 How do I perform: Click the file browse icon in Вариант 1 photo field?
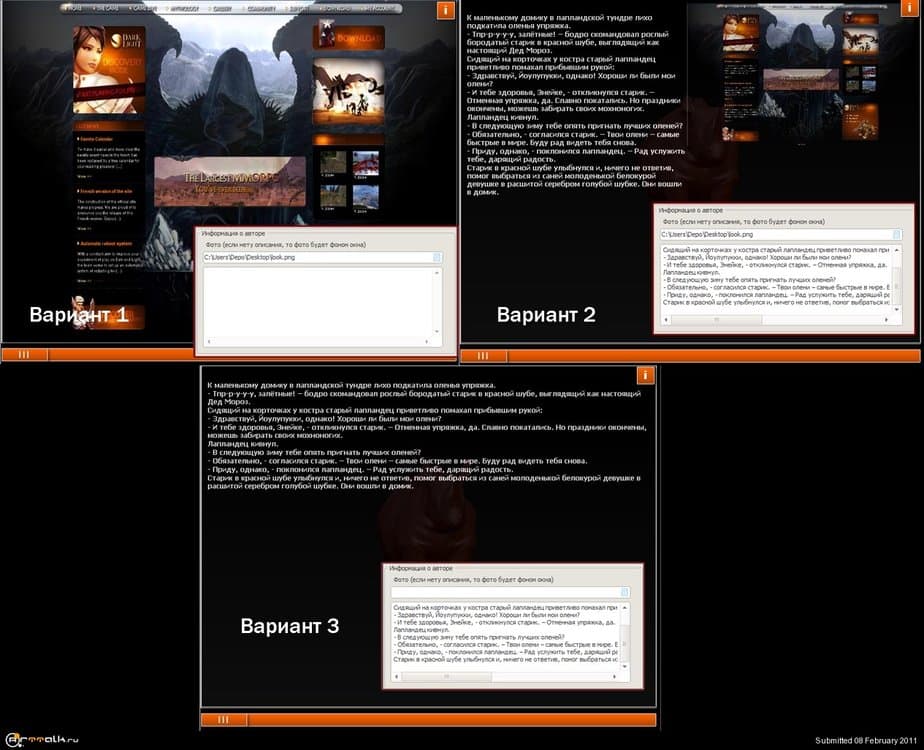tap(437, 257)
